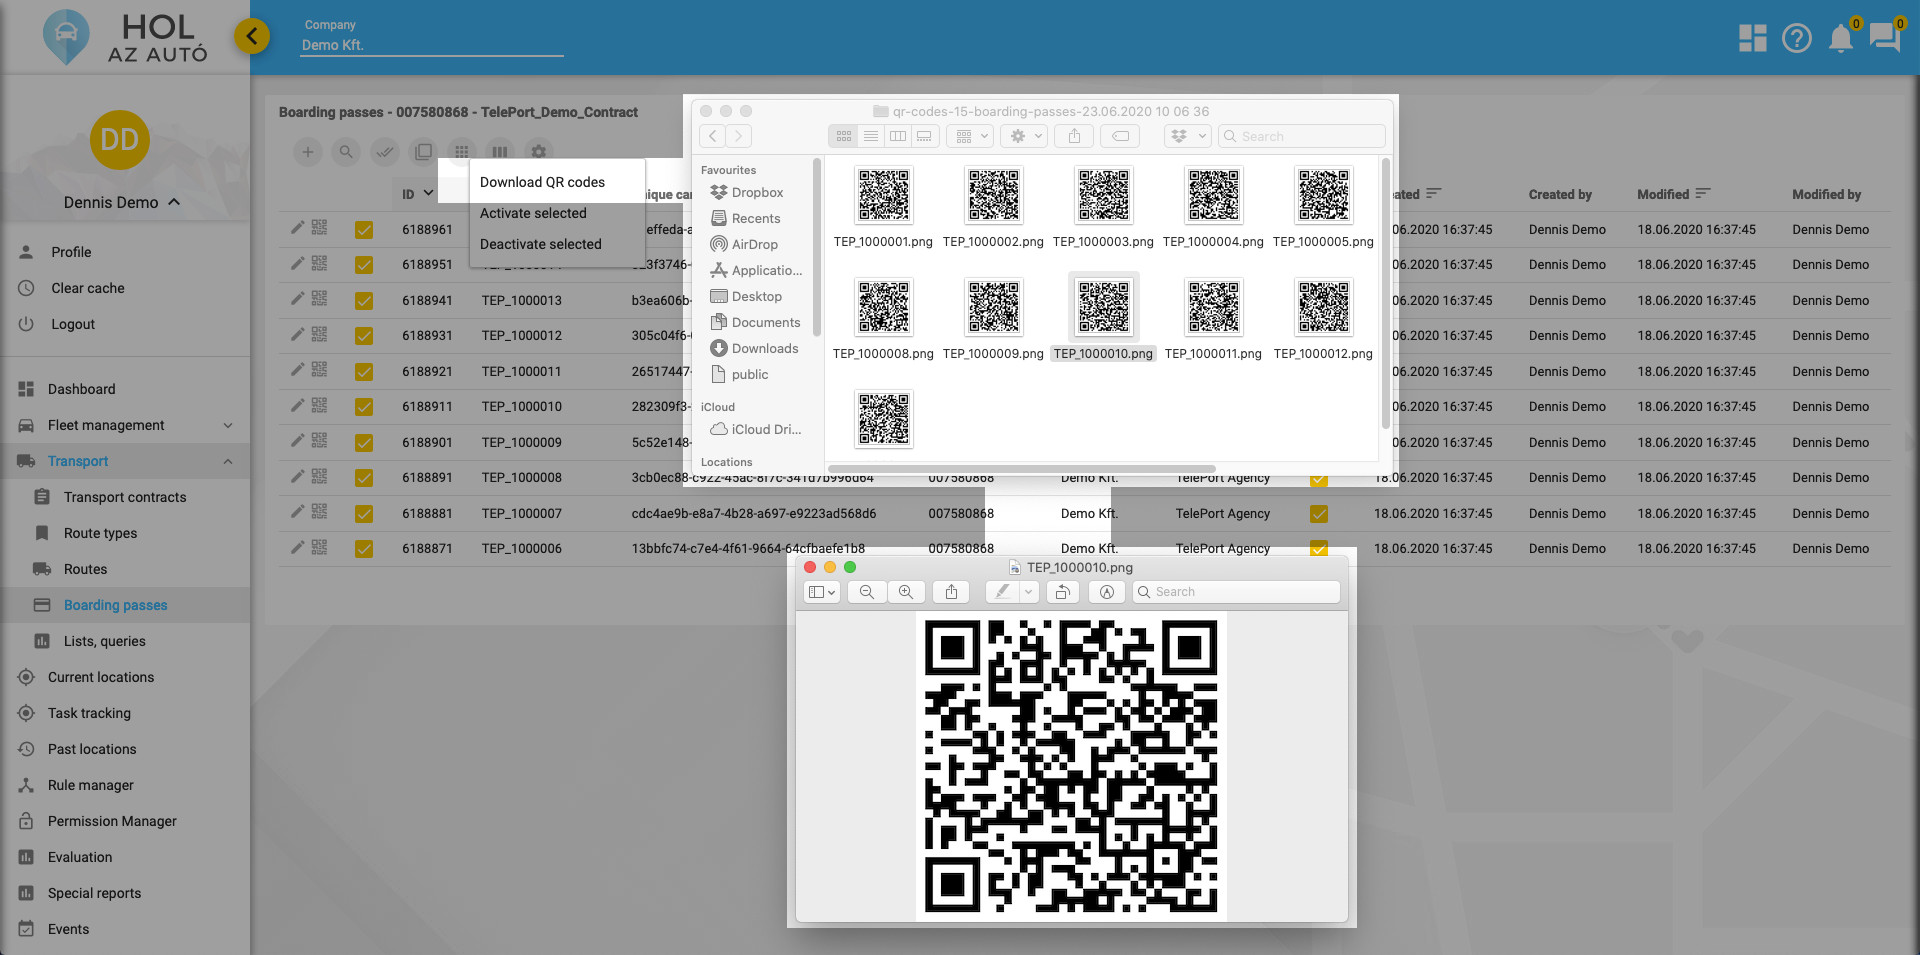Viewport: 1920px width, 955px height.
Task: Open the help question mark icon
Action: coord(1796,39)
